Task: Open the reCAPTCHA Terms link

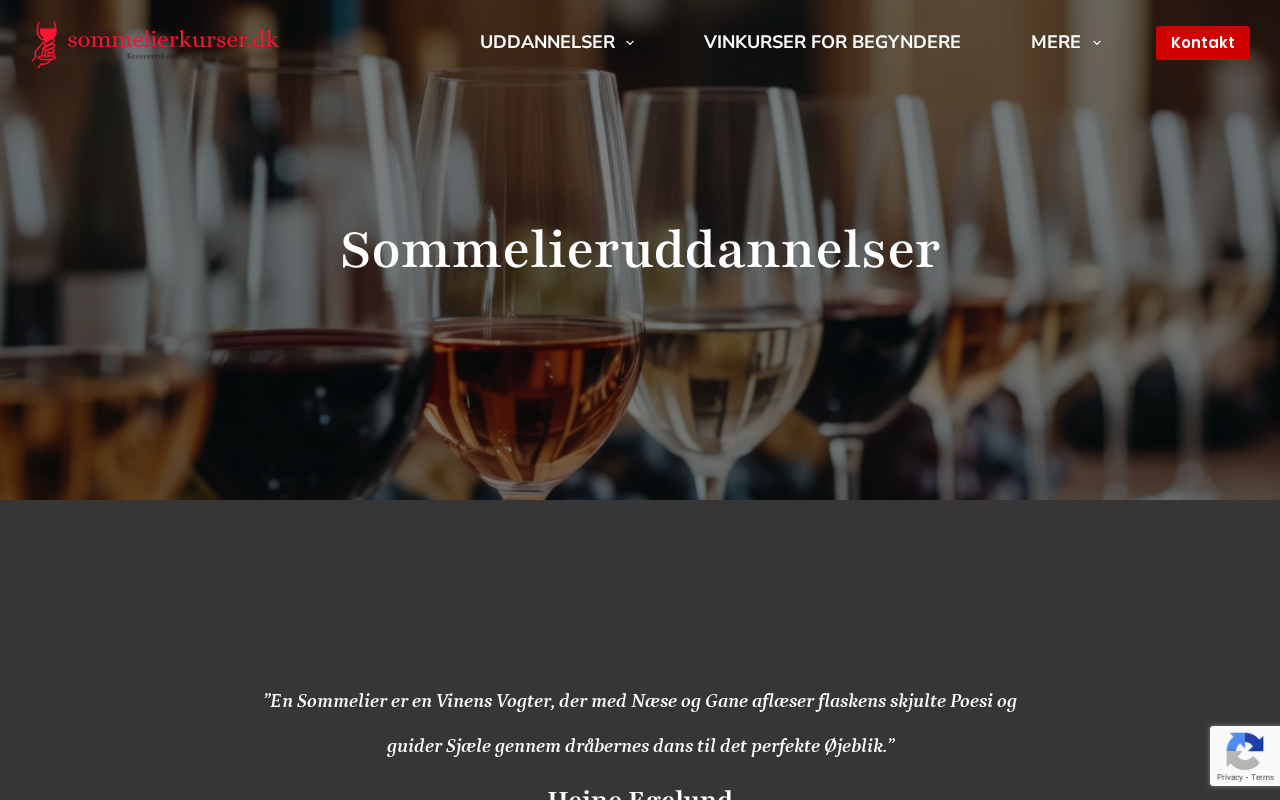Action: pos(1262,777)
